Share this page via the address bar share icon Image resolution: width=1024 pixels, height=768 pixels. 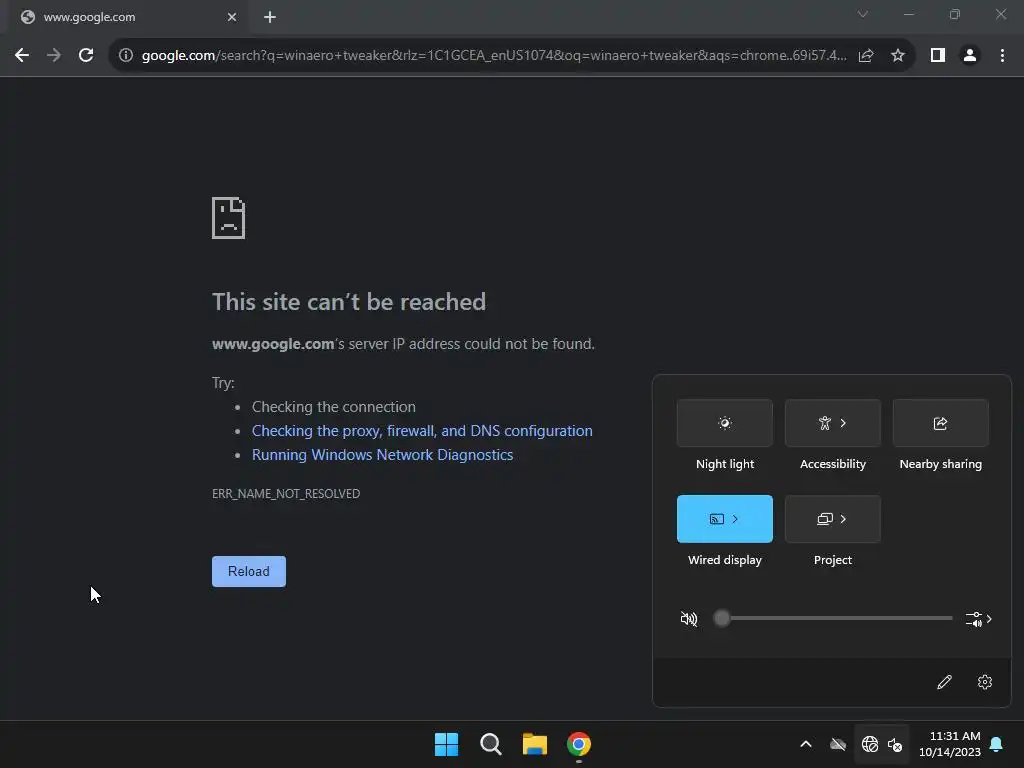(866, 56)
